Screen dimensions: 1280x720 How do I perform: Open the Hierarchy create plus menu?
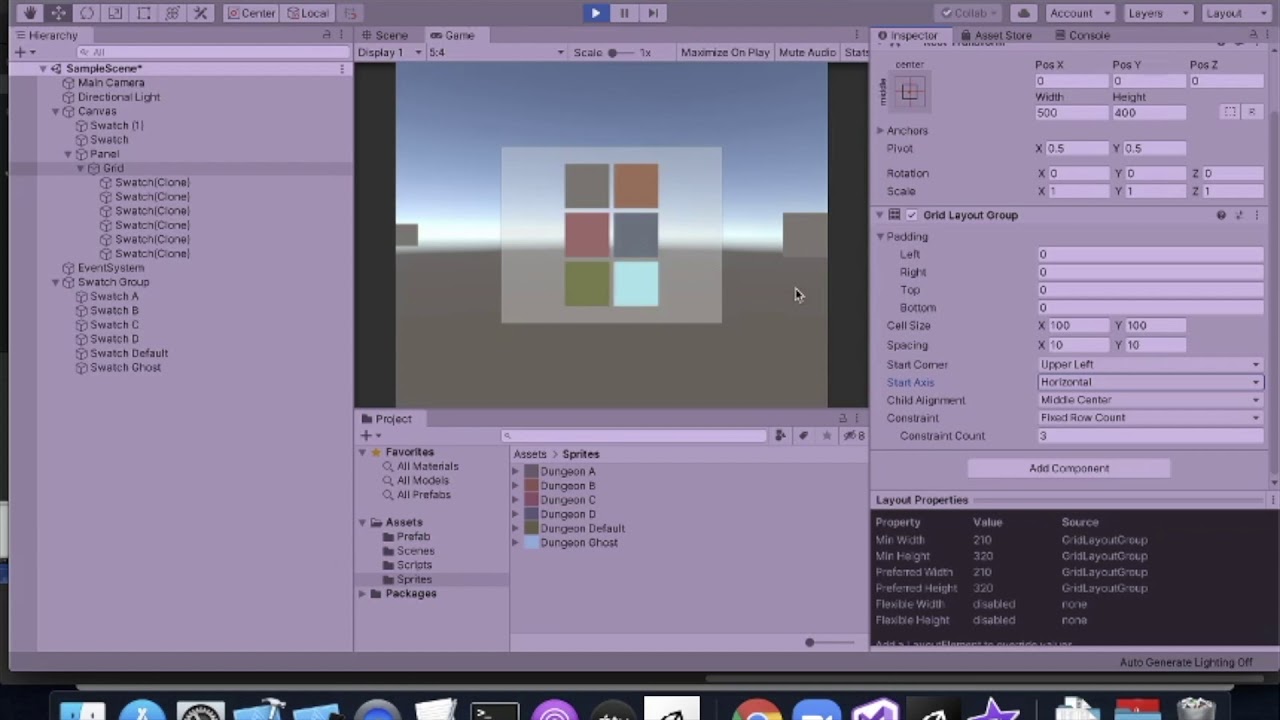[23, 52]
